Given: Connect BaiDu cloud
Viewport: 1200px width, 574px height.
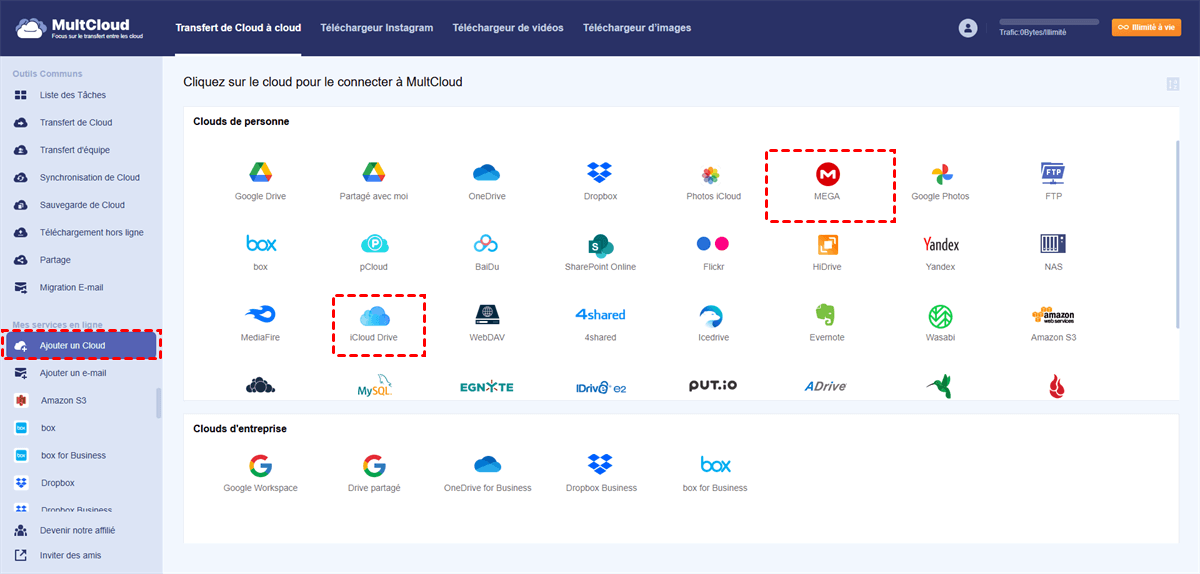Looking at the screenshot, I should (487, 243).
